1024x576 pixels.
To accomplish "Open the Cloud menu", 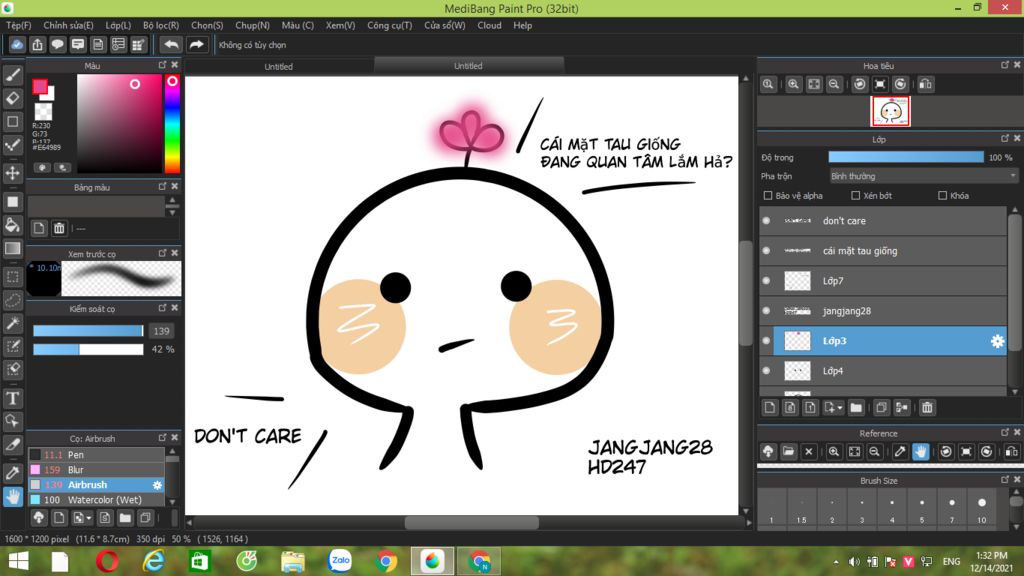I will 489,25.
